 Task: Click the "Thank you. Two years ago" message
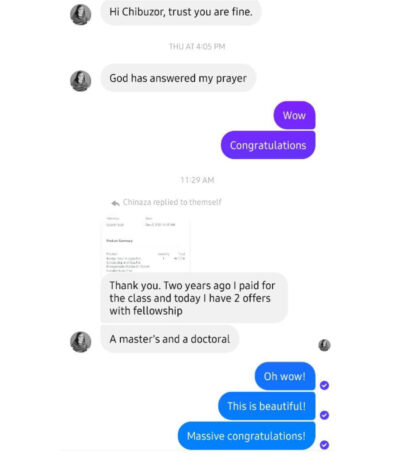pos(194,298)
